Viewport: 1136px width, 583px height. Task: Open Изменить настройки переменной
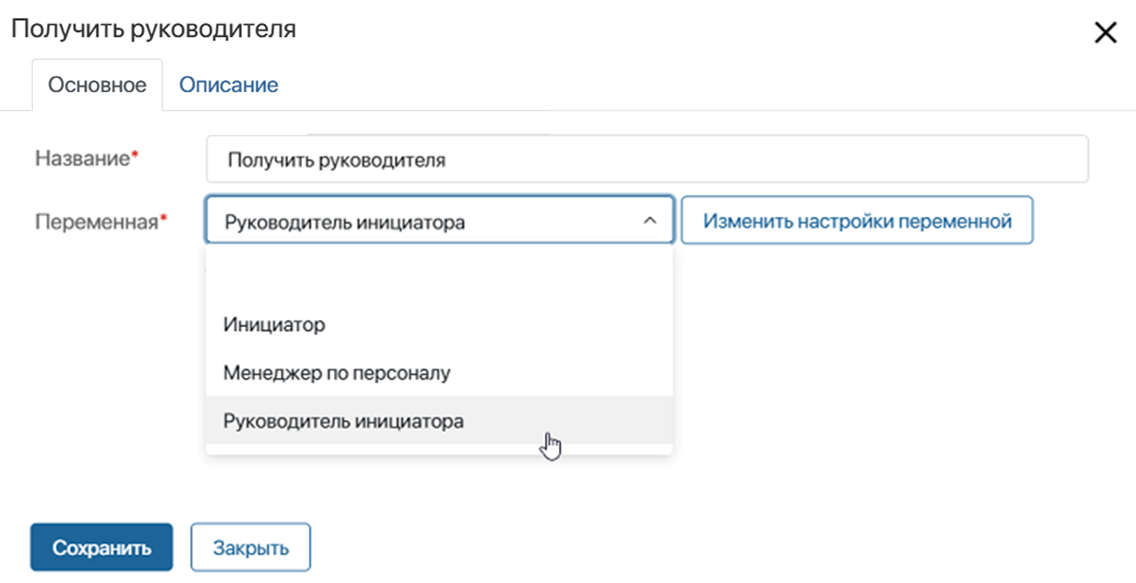(857, 220)
